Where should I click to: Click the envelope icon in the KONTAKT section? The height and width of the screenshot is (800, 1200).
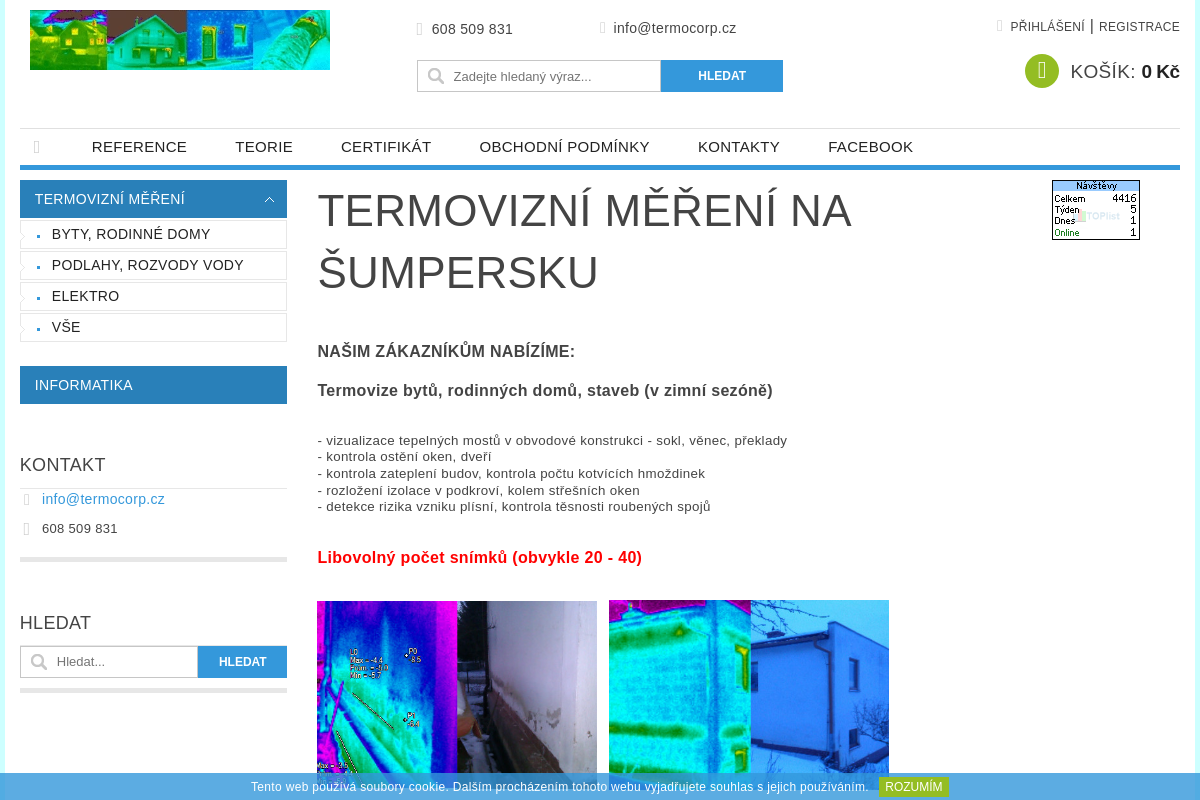25,499
